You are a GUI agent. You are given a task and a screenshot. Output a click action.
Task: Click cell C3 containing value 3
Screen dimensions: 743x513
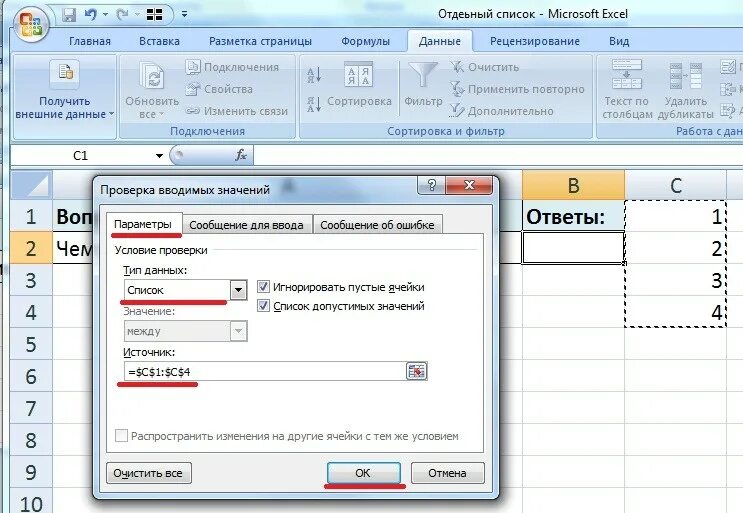point(676,280)
